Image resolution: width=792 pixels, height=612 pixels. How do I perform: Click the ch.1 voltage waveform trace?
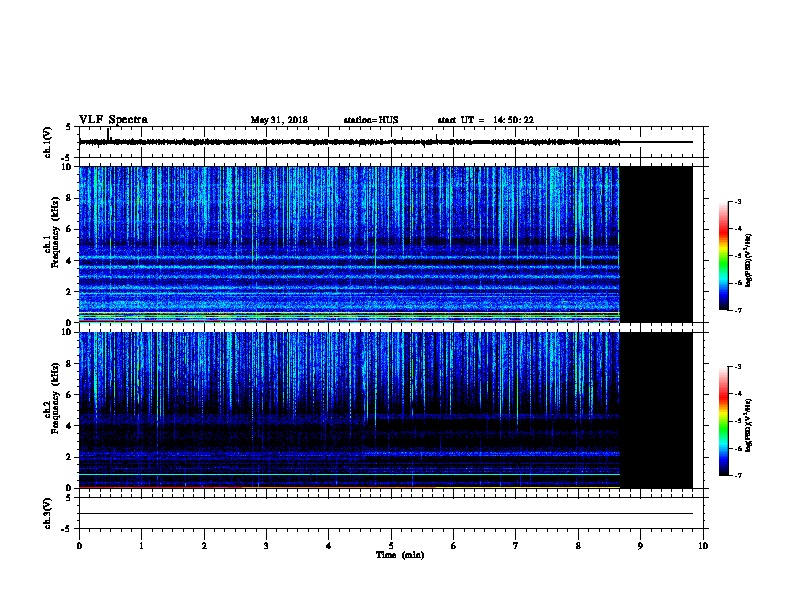pos(385,142)
